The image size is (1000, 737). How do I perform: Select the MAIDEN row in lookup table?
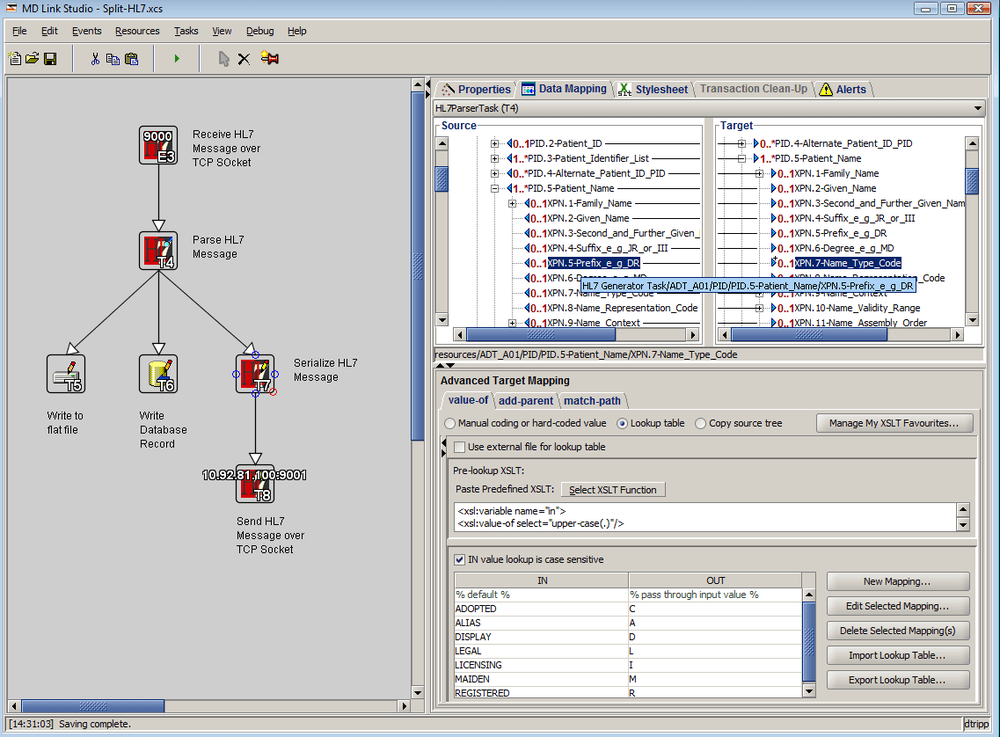point(628,679)
